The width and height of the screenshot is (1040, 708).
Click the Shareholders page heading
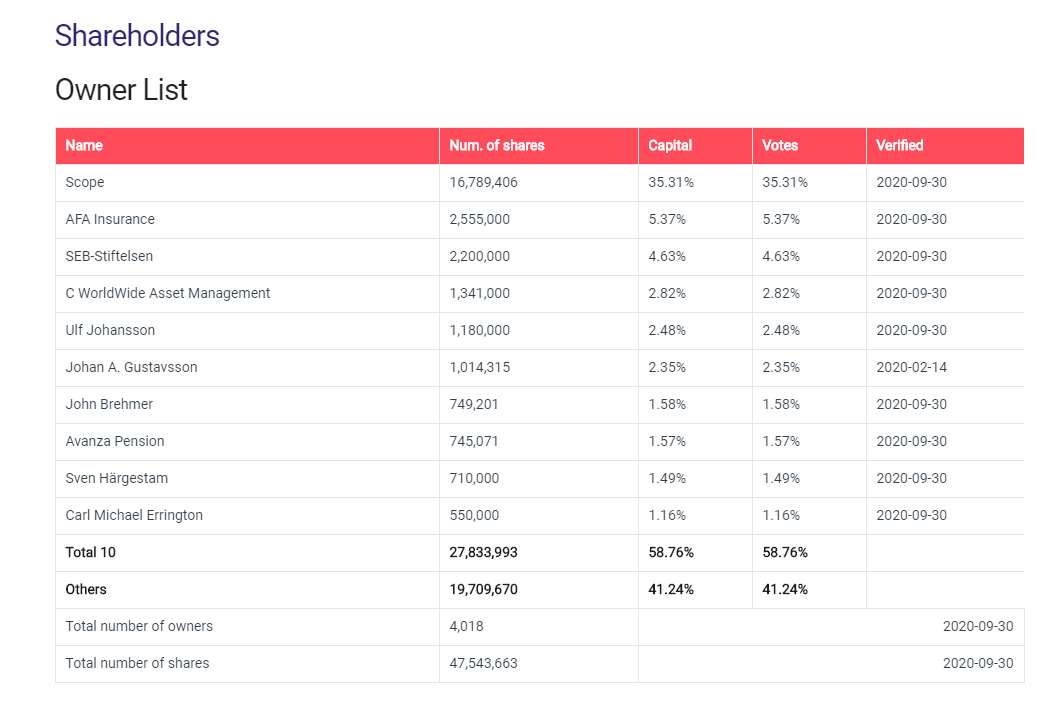[x=137, y=36]
